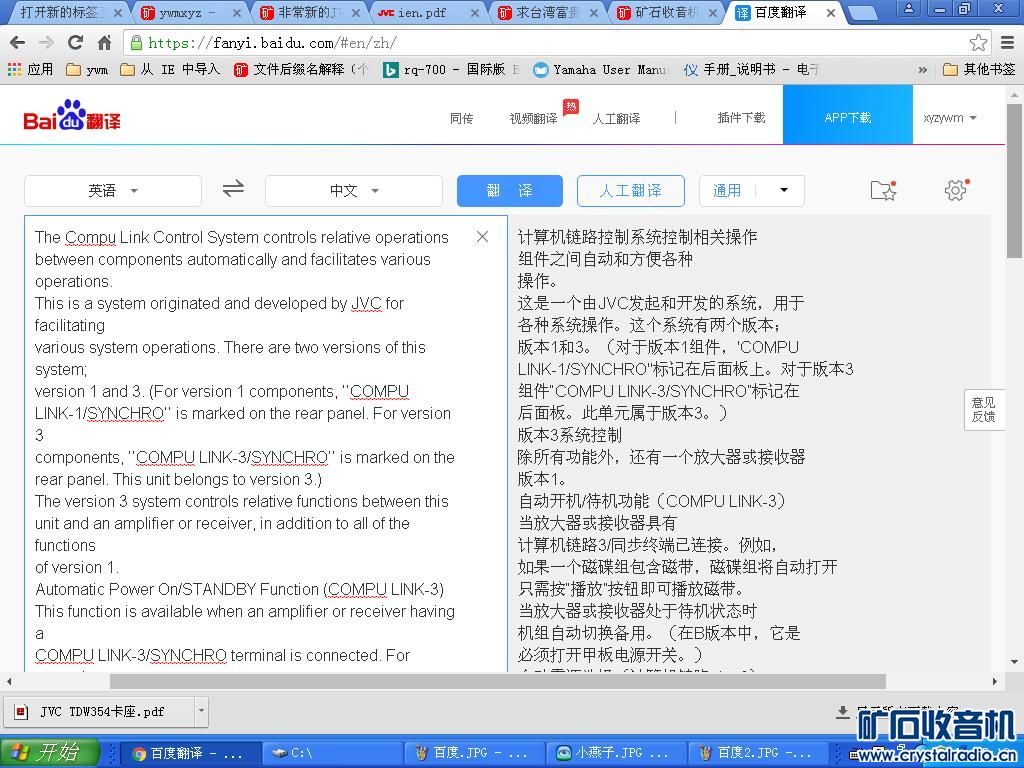Click the Baidu Translate logo

tap(72, 116)
